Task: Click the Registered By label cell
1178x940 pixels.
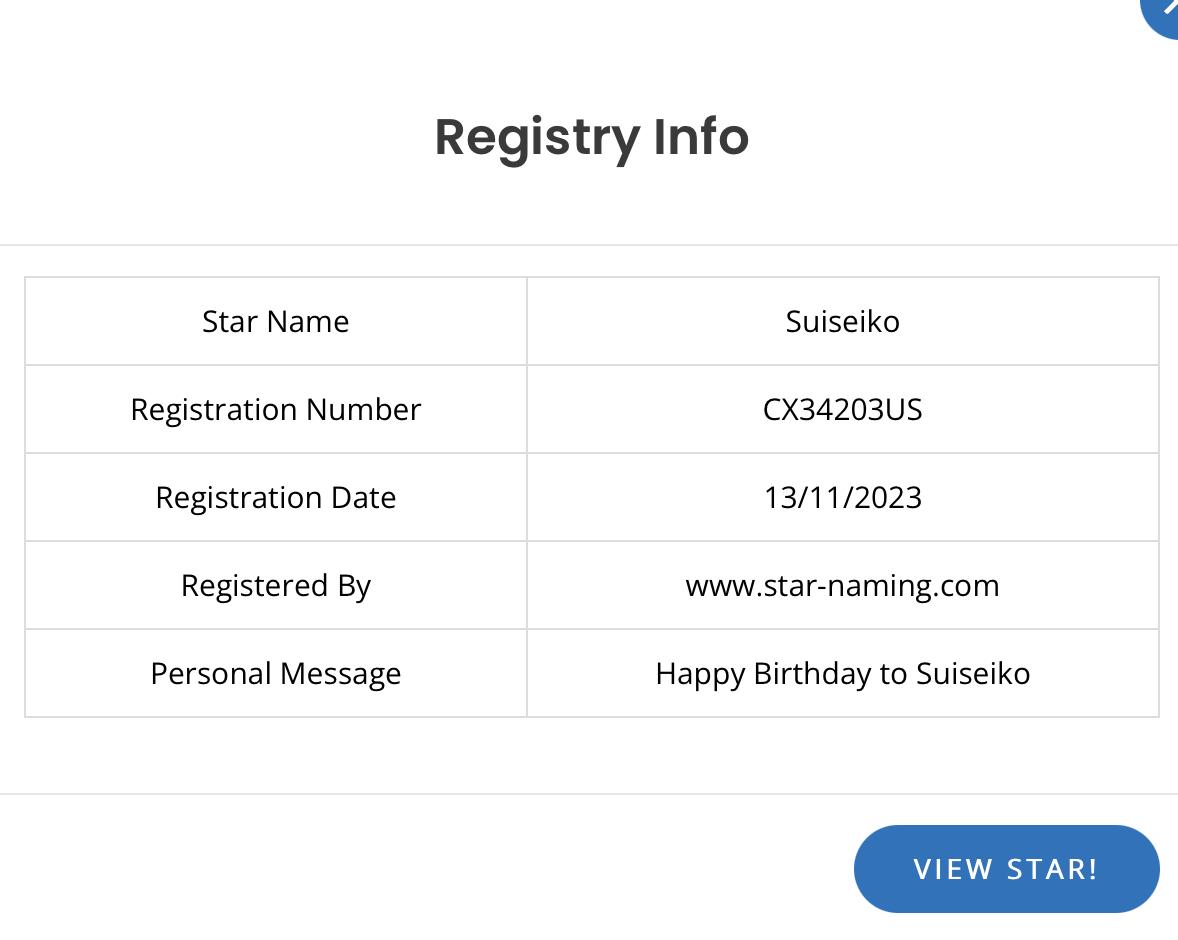Action: pyautogui.click(x=276, y=585)
